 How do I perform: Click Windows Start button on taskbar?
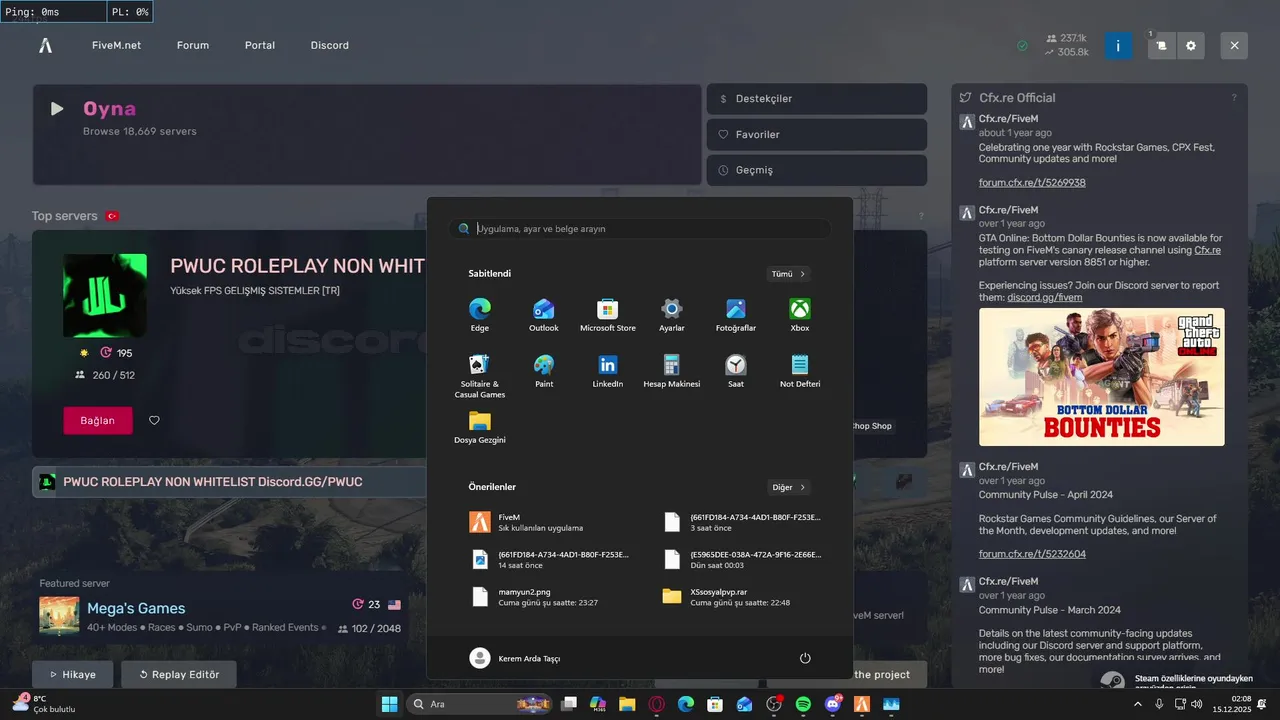click(389, 704)
